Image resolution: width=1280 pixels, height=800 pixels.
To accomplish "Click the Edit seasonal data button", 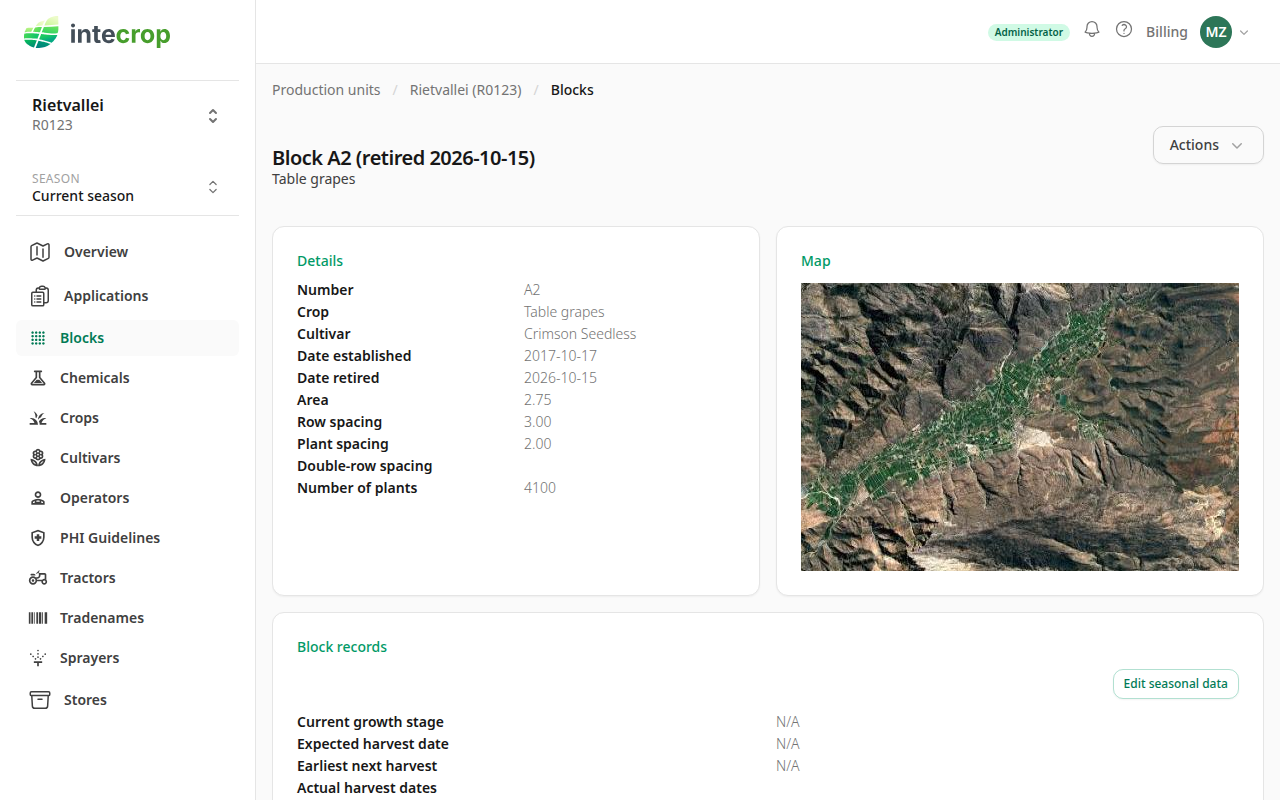I will [1176, 684].
